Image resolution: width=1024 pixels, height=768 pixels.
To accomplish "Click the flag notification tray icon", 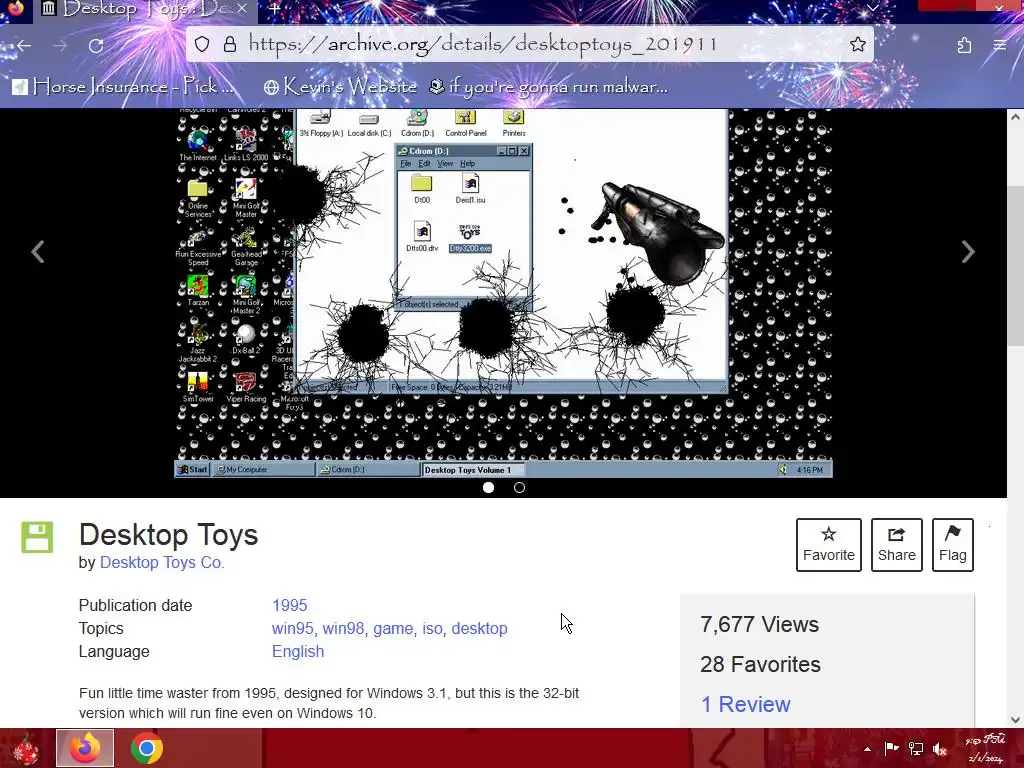I will (x=891, y=748).
